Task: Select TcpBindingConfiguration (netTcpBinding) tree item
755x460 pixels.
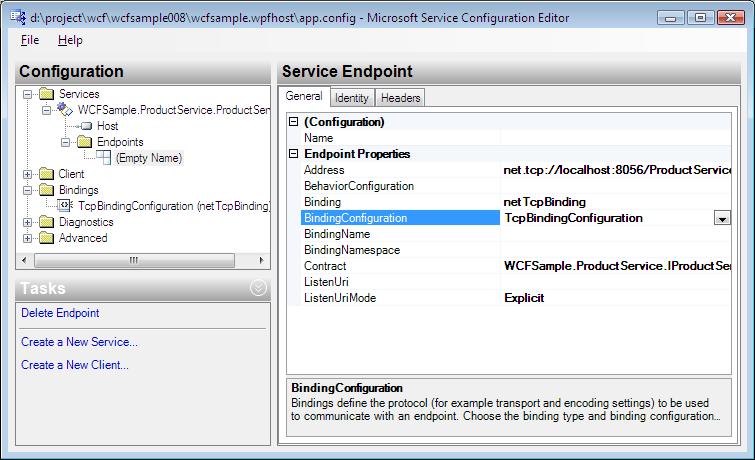Action: [174, 206]
